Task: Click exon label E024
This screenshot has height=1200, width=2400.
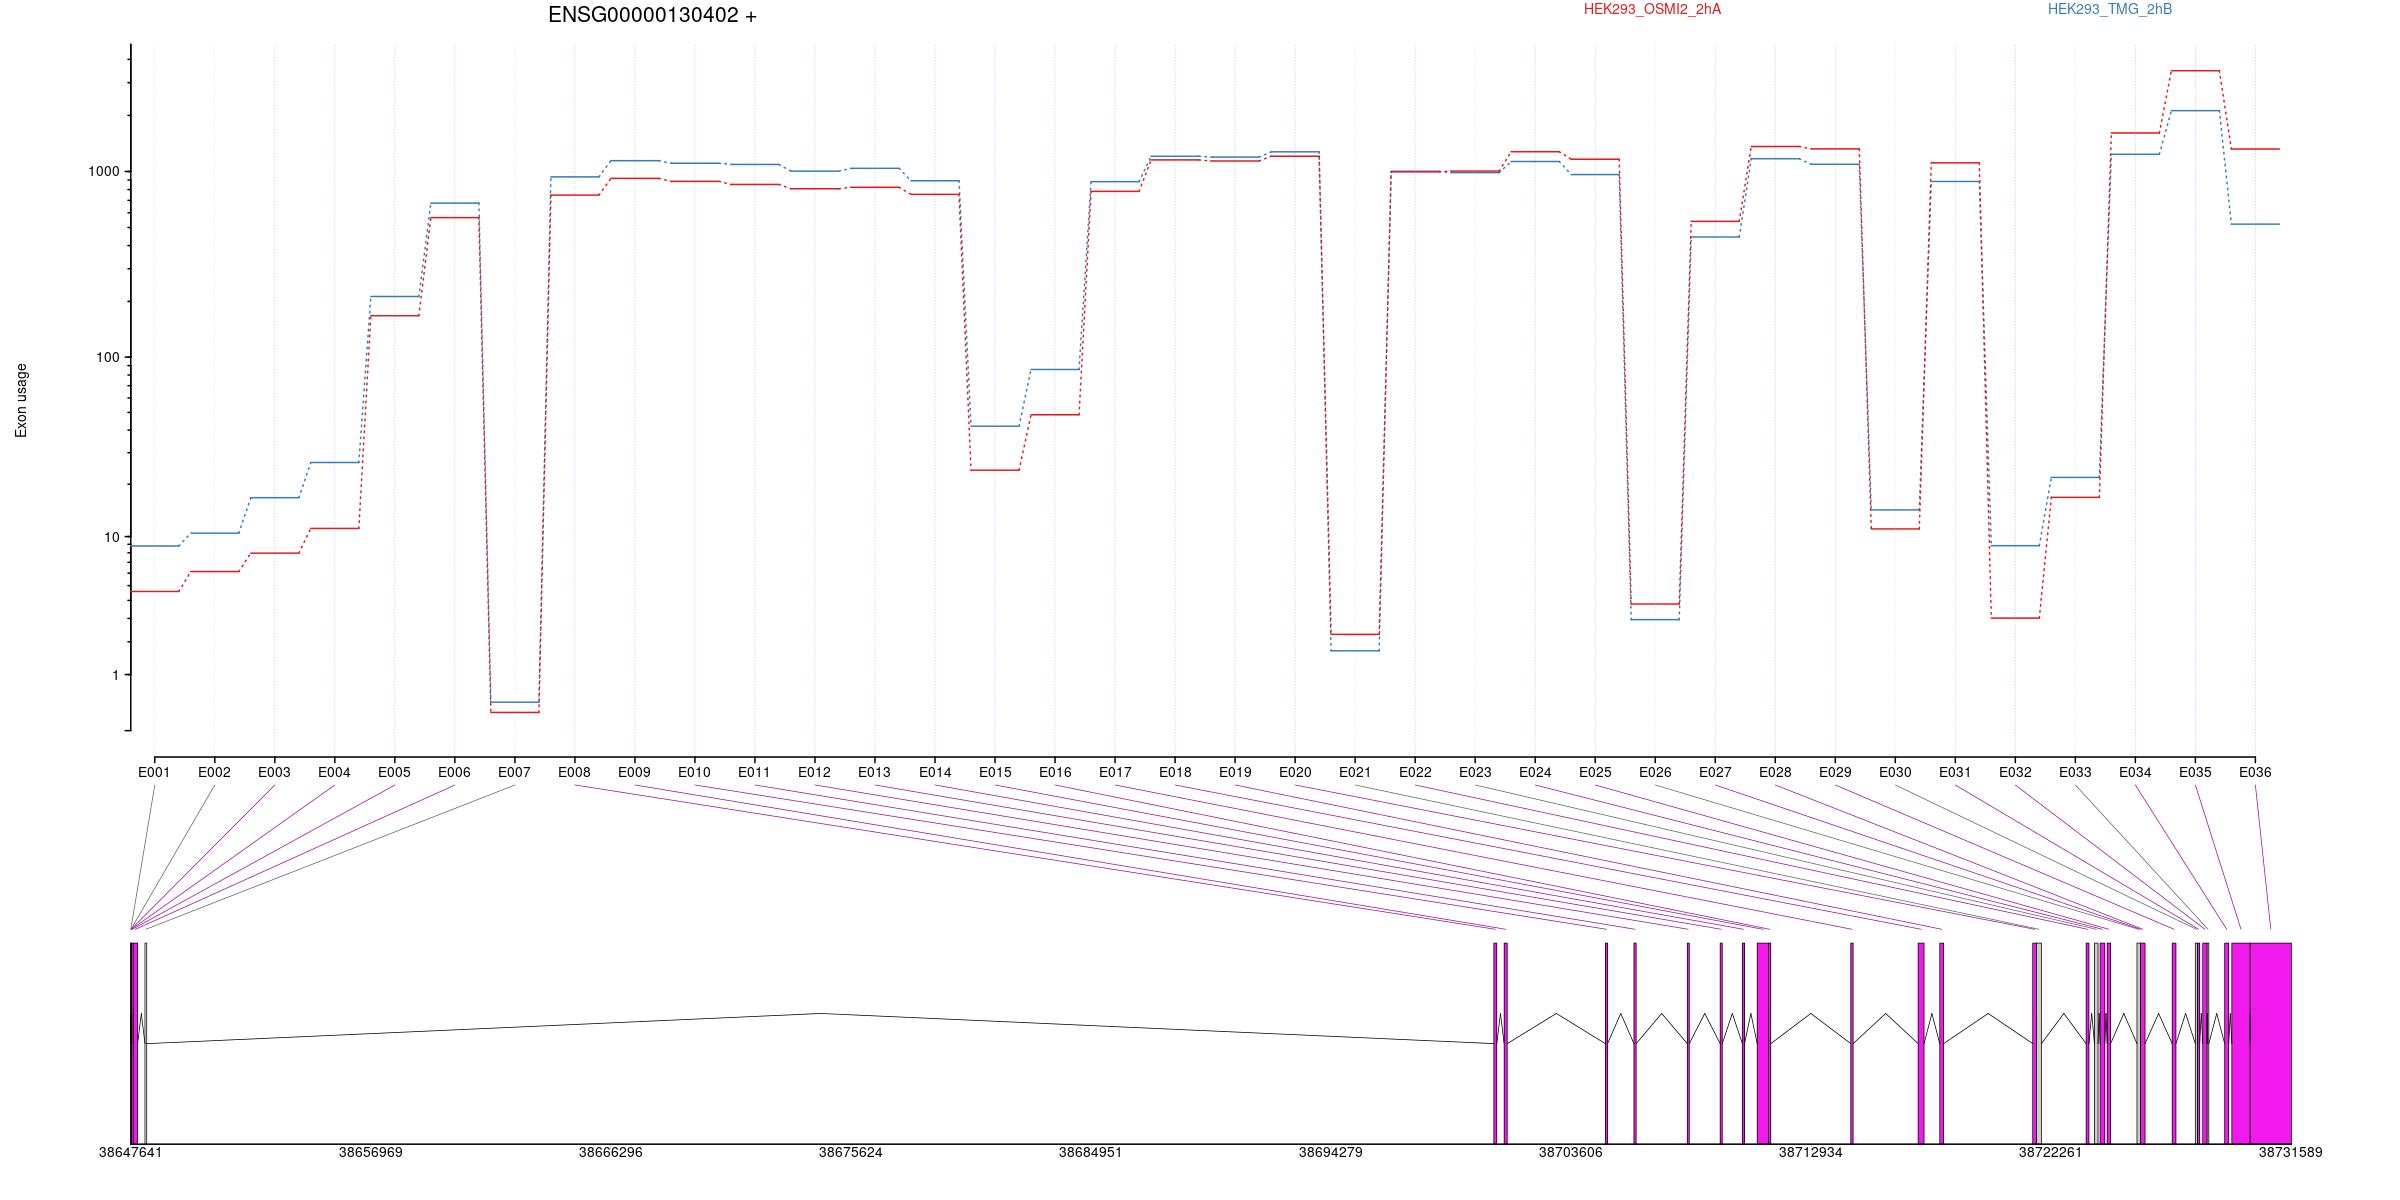Action: pos(1535,772)
